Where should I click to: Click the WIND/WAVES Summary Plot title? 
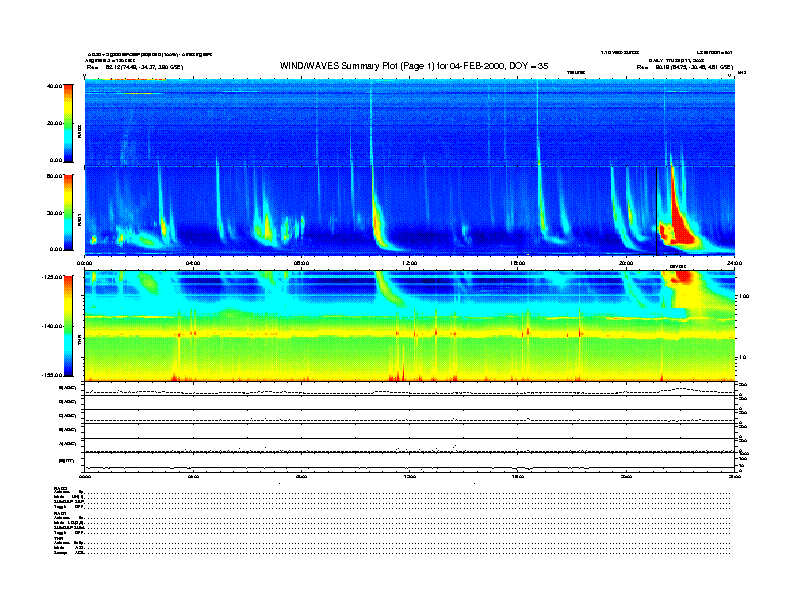click(x=414, y=66)
